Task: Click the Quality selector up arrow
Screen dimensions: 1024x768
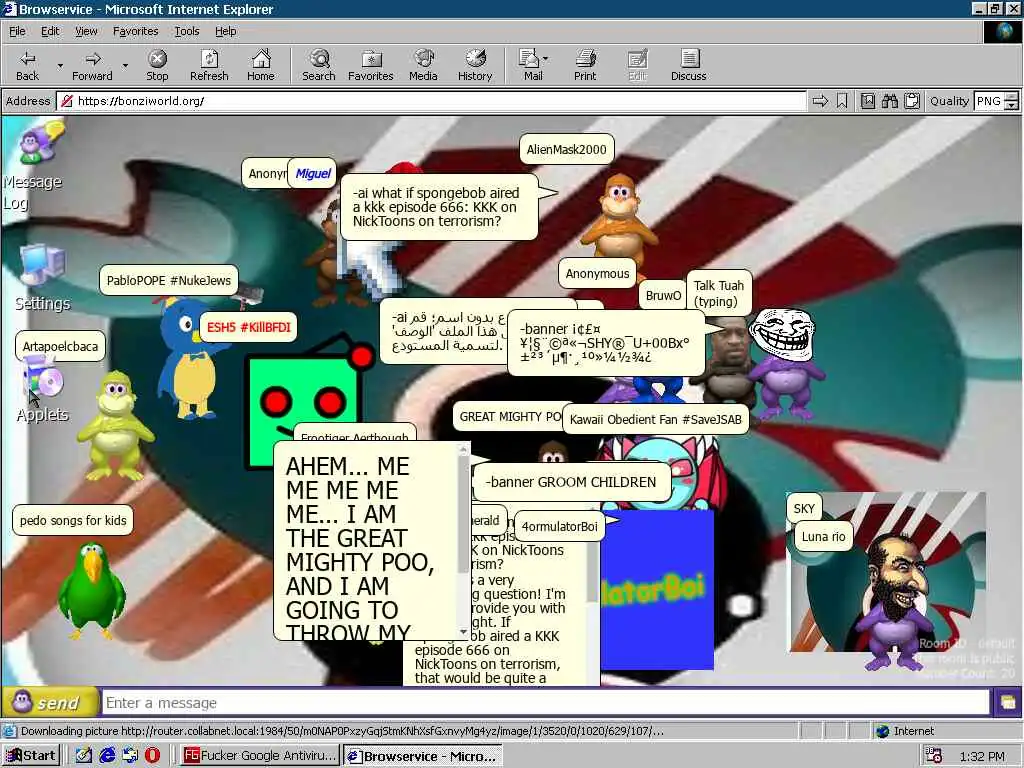Action: pos(1012,97)
